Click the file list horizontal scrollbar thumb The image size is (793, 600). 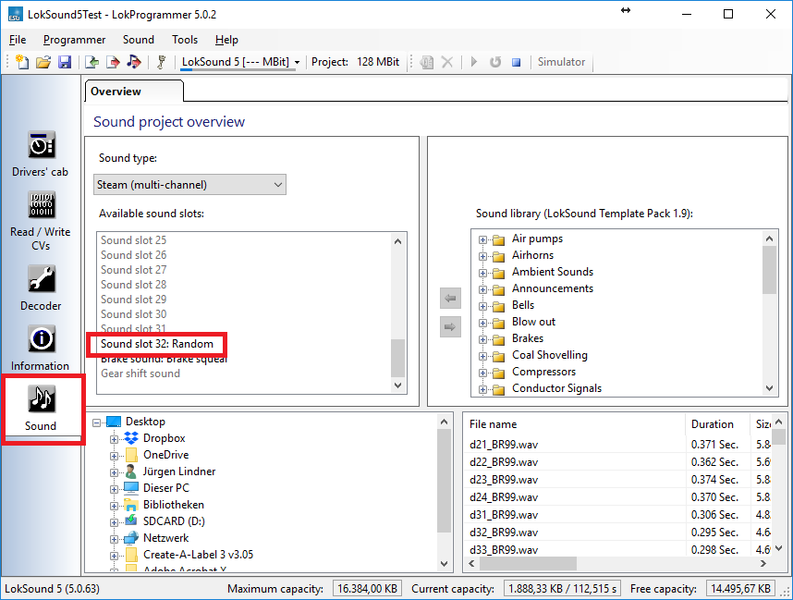(x=528, y=563)
